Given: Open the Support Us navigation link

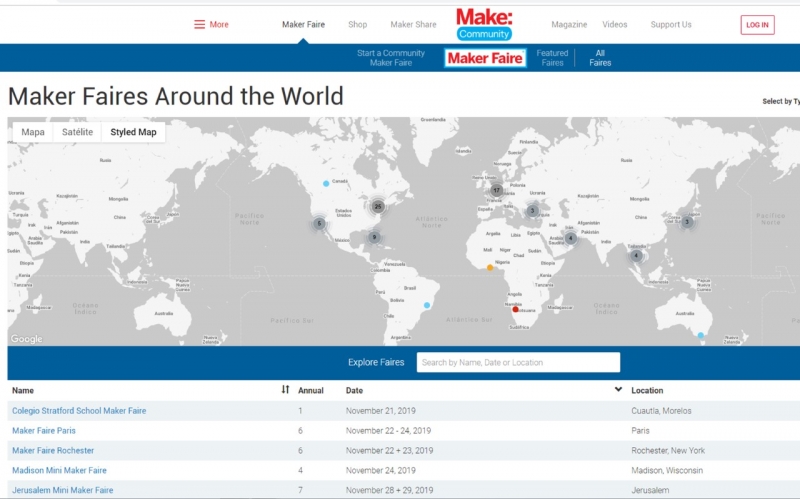Looking at the screenshot, I should click(x=670, y=24).
